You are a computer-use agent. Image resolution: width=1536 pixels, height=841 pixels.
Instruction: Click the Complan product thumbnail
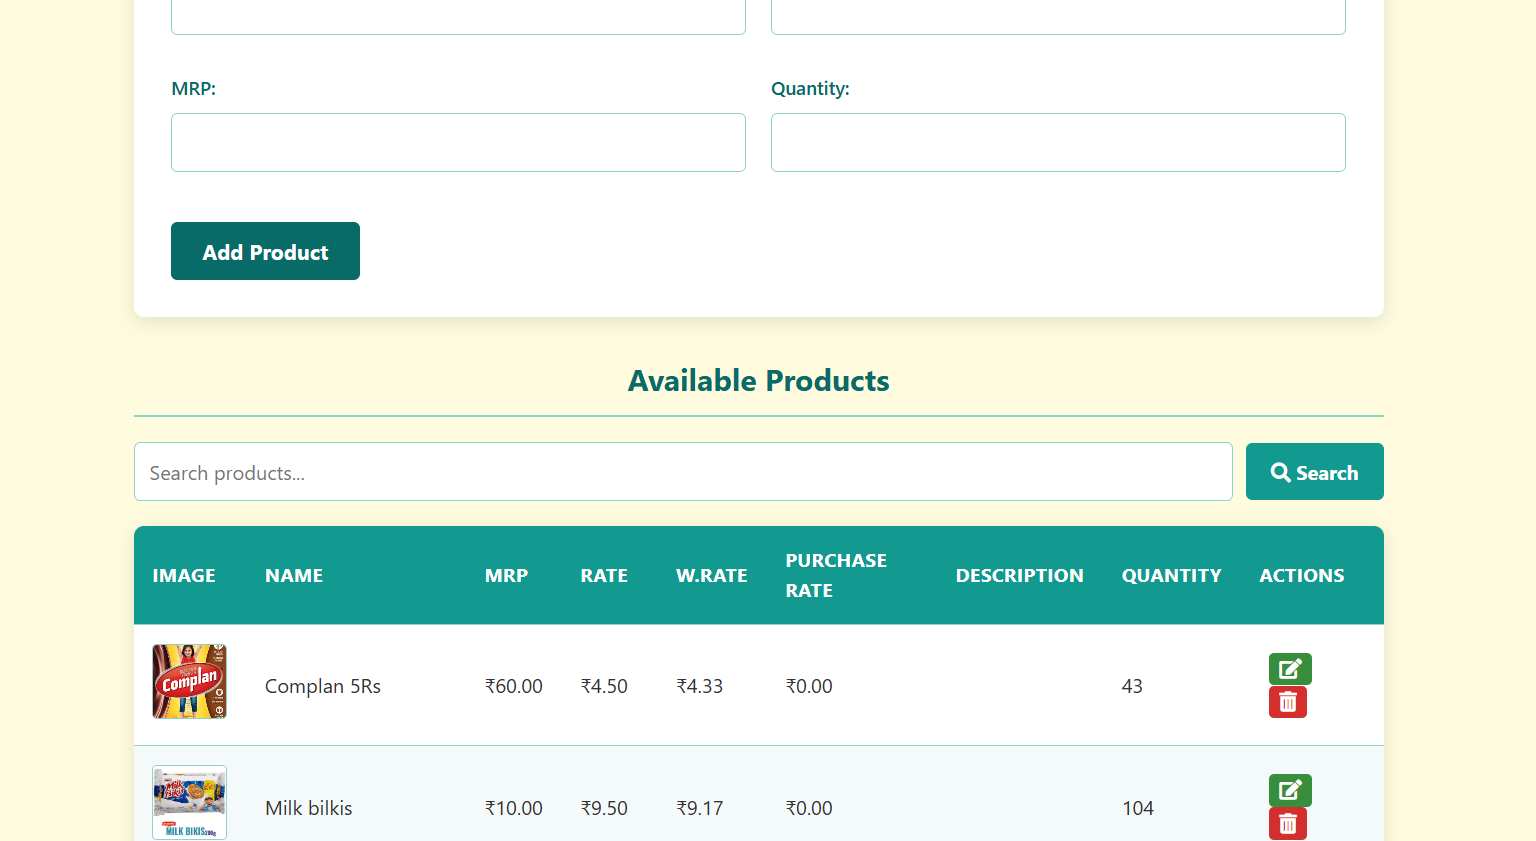189,681
